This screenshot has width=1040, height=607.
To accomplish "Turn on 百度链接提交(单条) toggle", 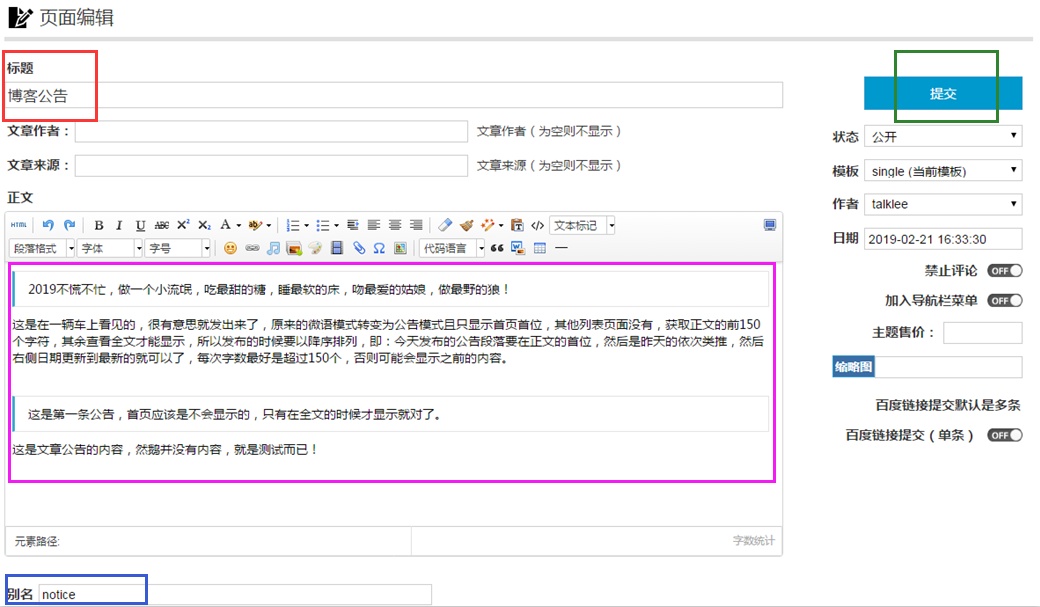I will click(1005, 436).
